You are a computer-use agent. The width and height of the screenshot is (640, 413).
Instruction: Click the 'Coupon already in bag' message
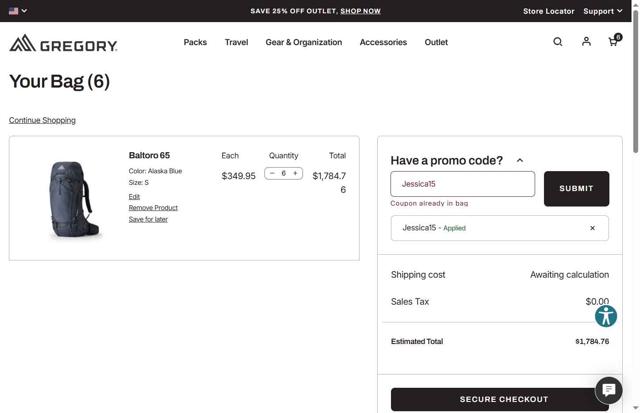tap(429, 203)
